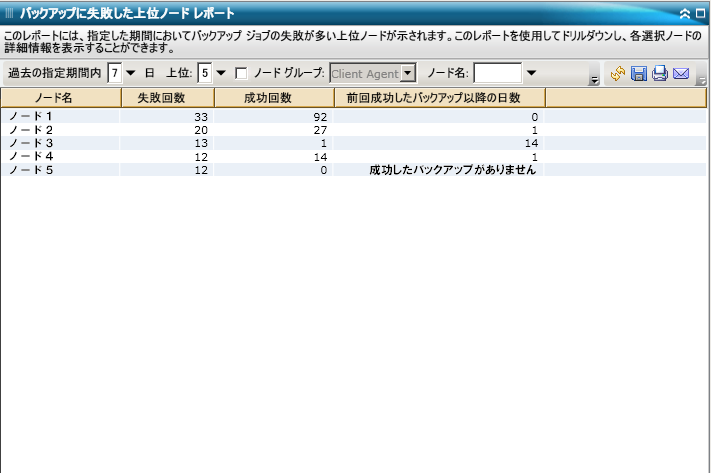Click the 上位 value field showing 5
This screenshot has width=711, height=473.
(205, 73)
